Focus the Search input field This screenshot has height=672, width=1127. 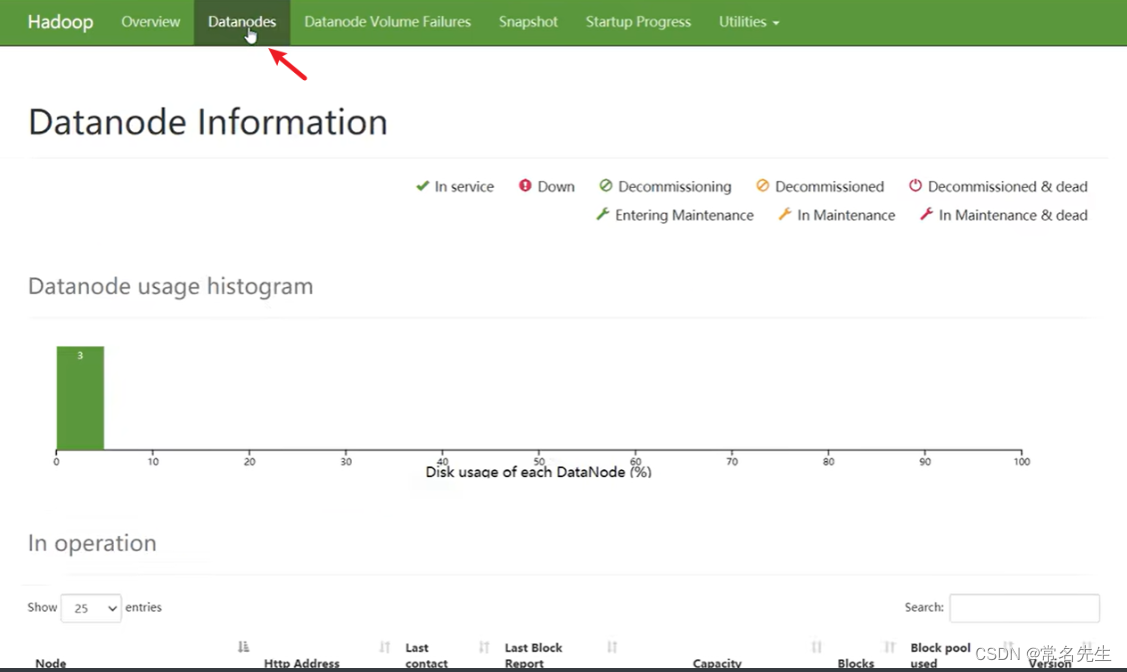click(1024, 608)
